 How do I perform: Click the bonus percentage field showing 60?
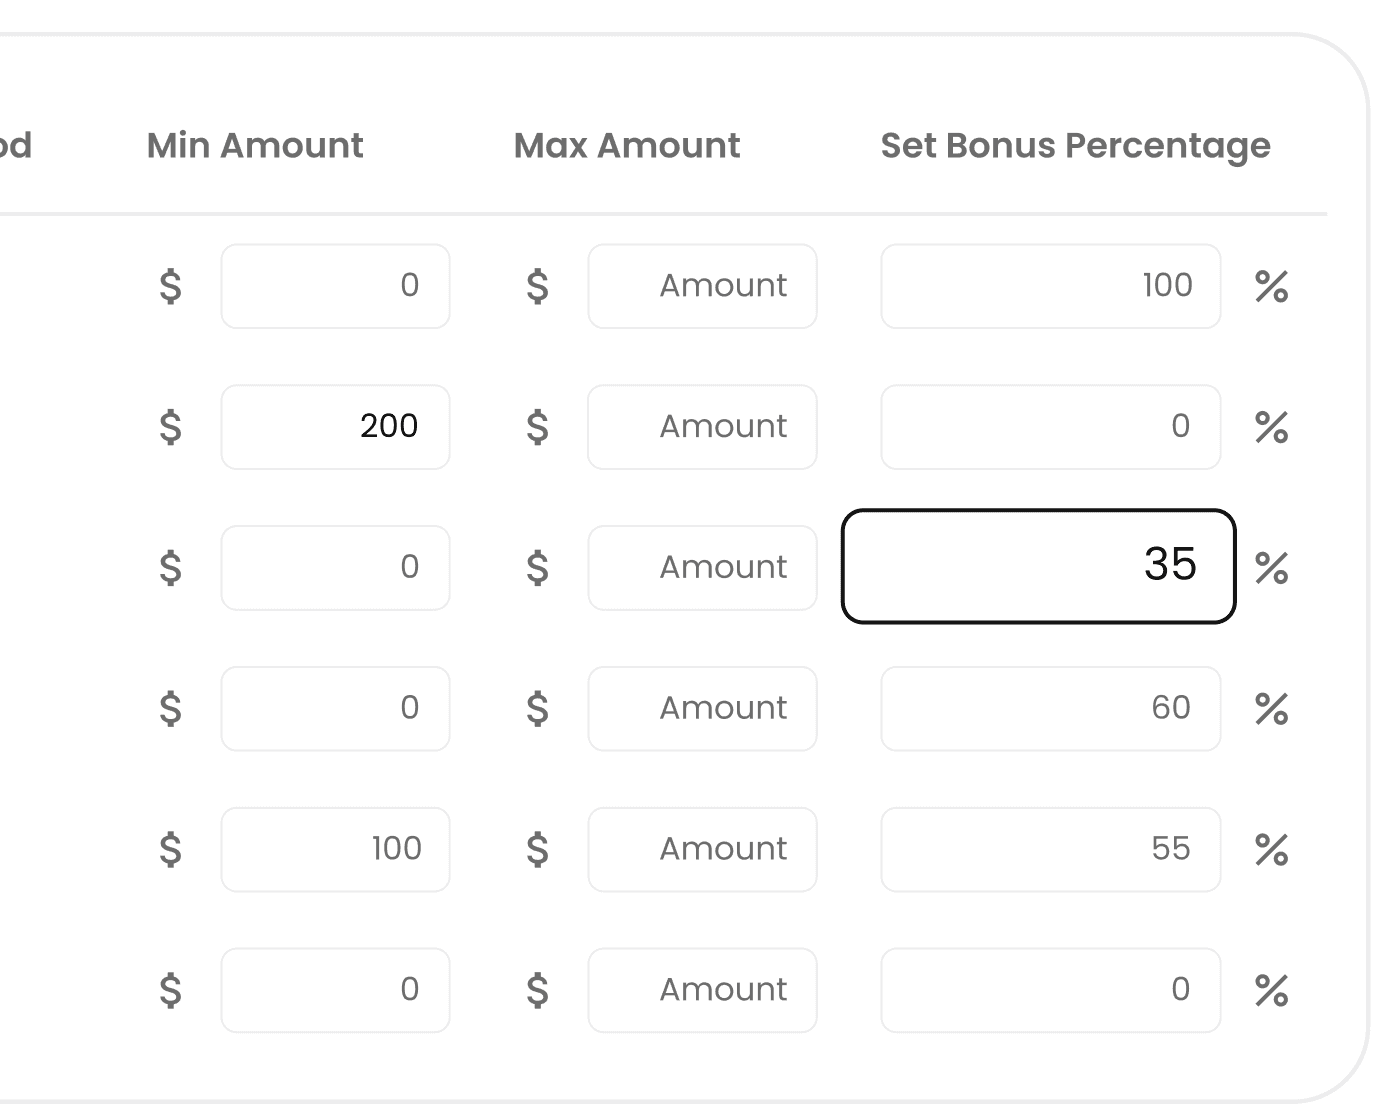(x=1051, y=708)
